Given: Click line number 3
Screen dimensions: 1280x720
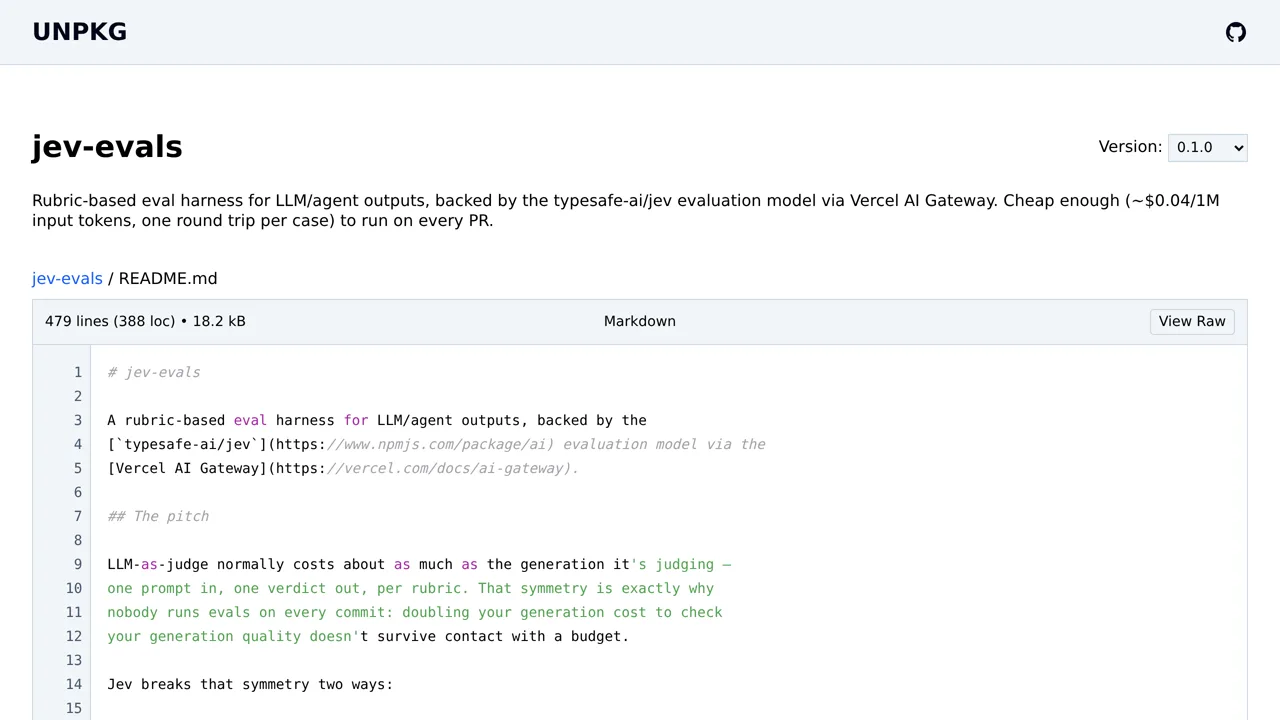Looking at the screenshot, I should click(x=77, y=420).
